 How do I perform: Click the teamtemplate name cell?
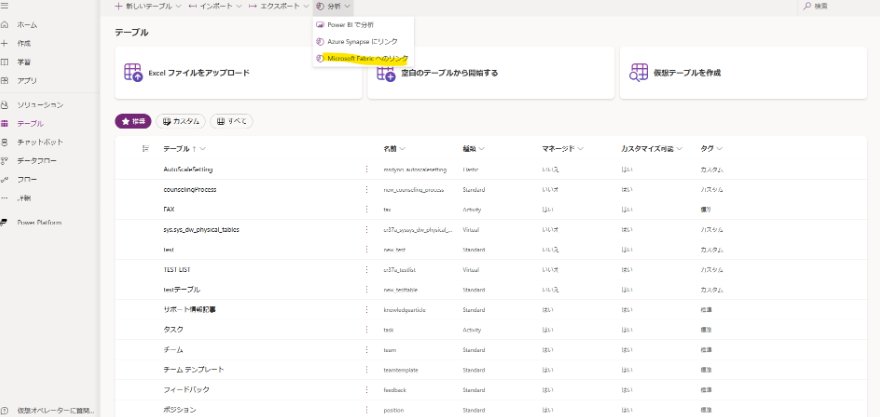(x=401, y=370)
